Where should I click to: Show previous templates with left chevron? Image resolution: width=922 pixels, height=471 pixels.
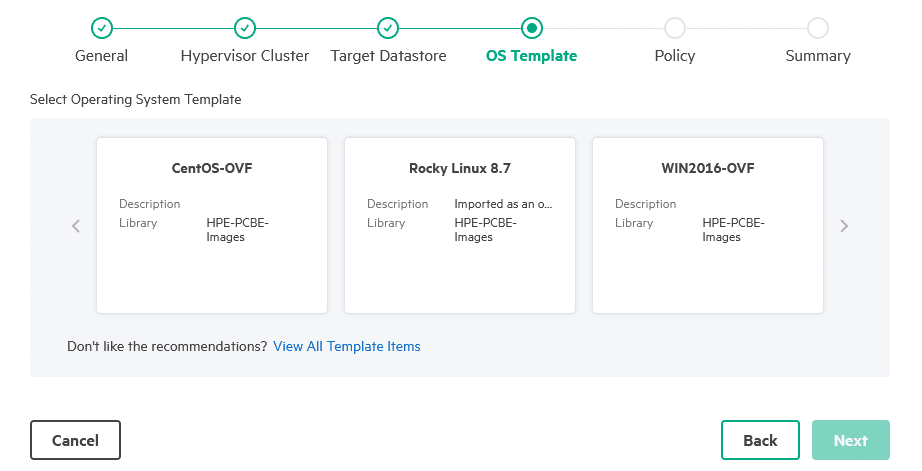tap(76, 226)
